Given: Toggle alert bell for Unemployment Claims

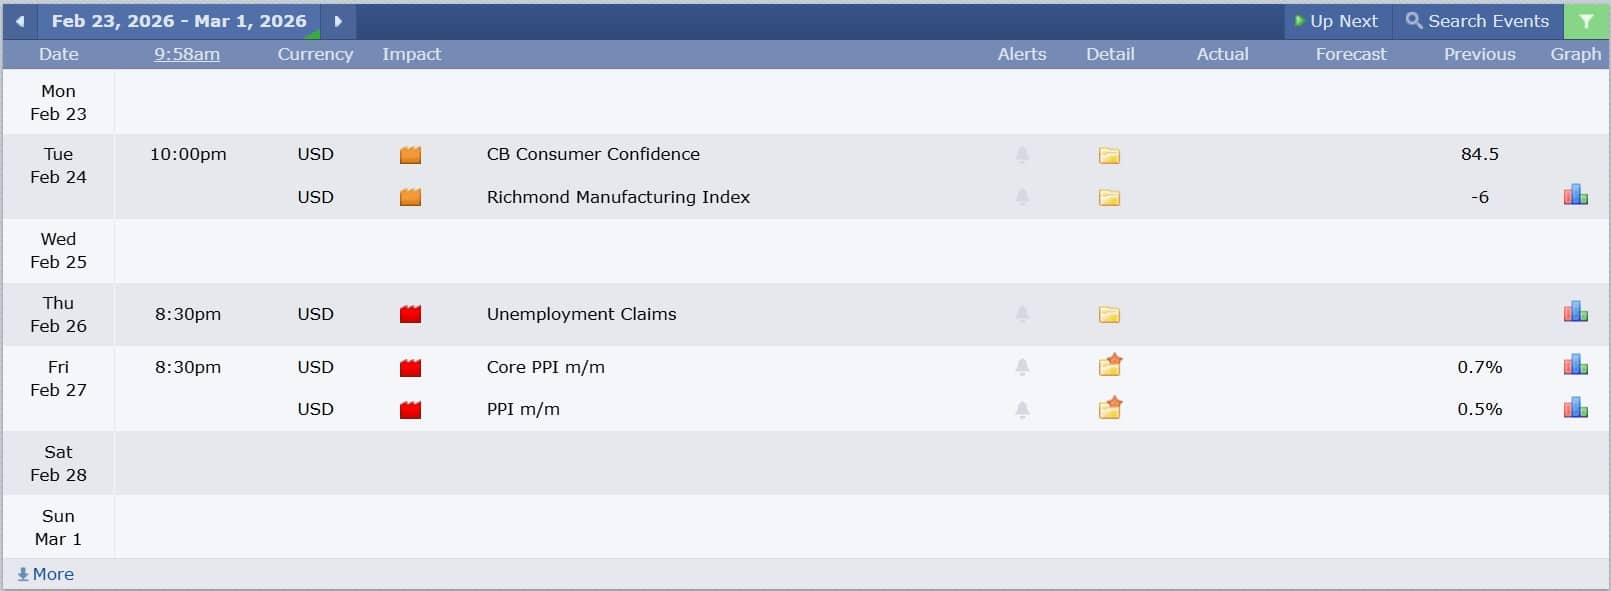Looking at the screenshot, I should 1022,314.
